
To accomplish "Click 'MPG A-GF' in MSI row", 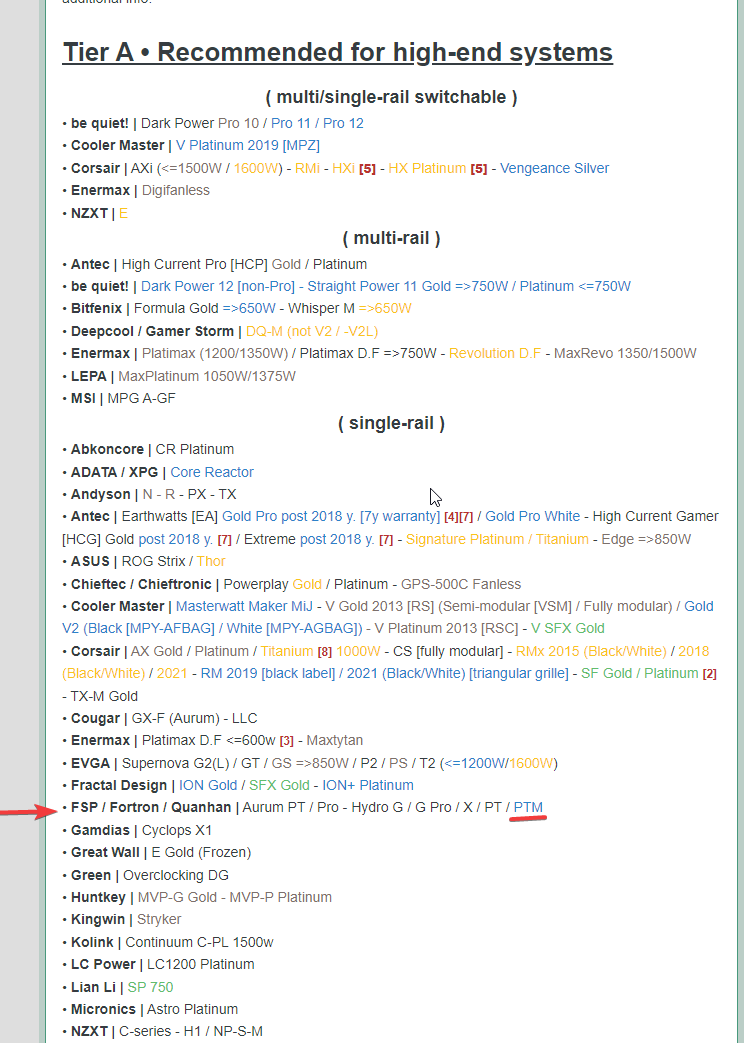I will pyautogui.click(x=142, y=398).
